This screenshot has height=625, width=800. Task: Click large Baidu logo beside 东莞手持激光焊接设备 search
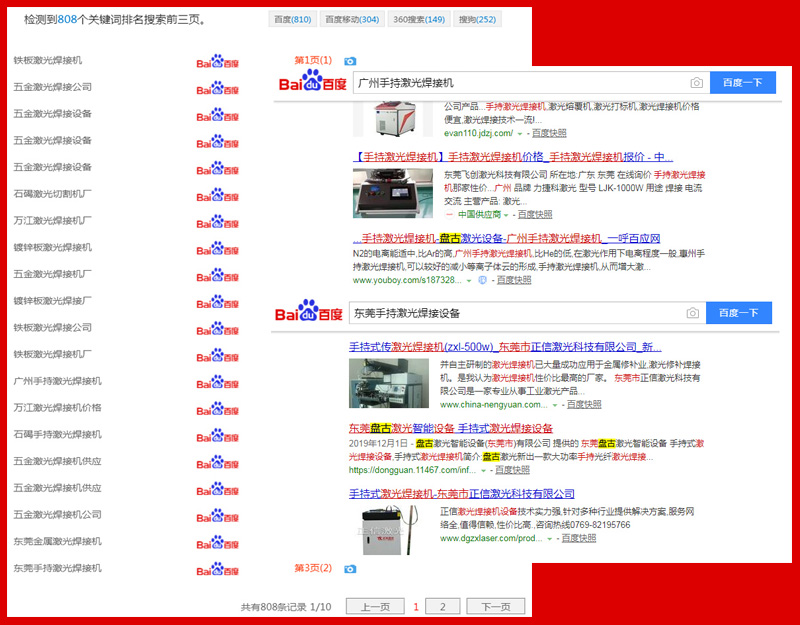pyautogui.click(x=309, y=311)
